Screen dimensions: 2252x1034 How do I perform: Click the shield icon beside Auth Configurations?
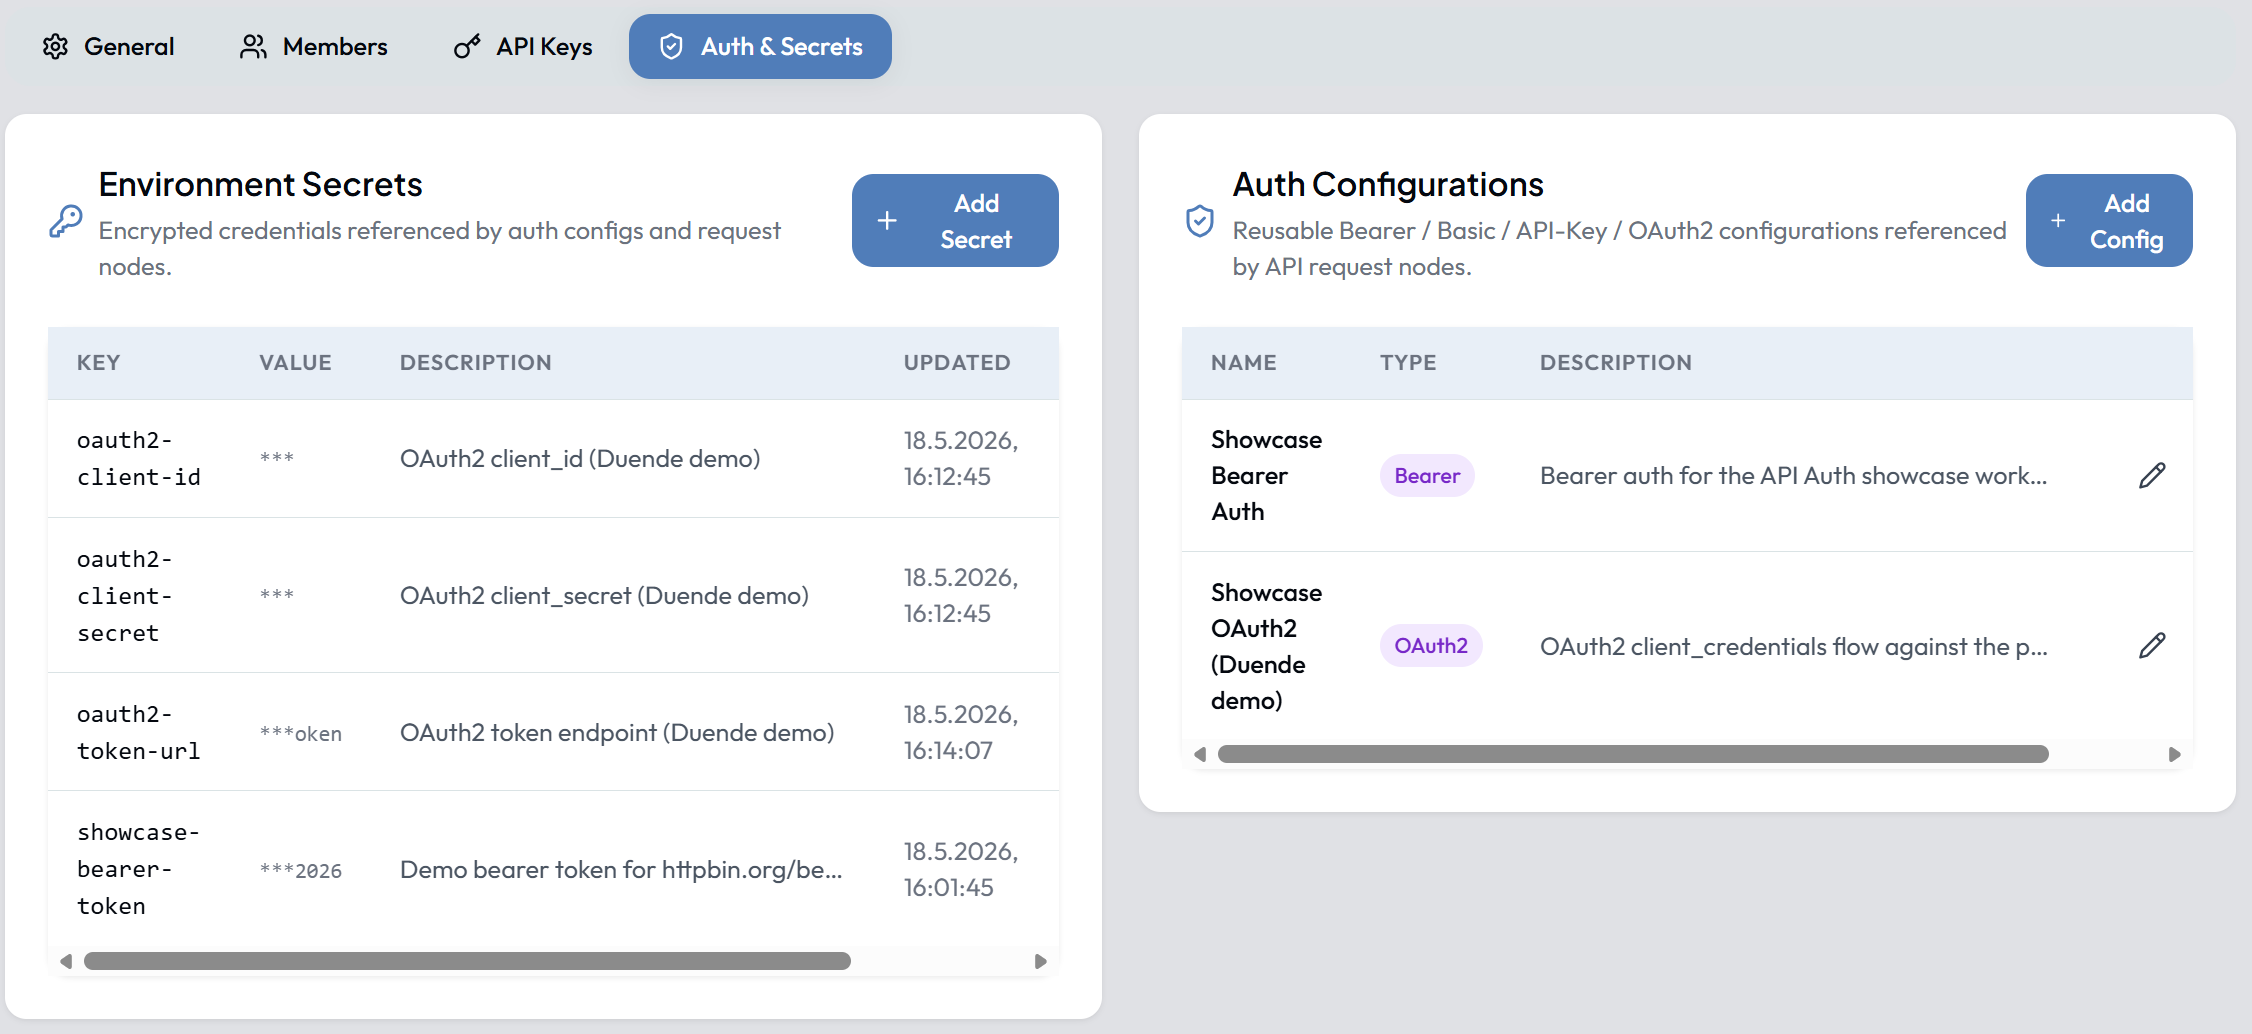point(1200,221)
